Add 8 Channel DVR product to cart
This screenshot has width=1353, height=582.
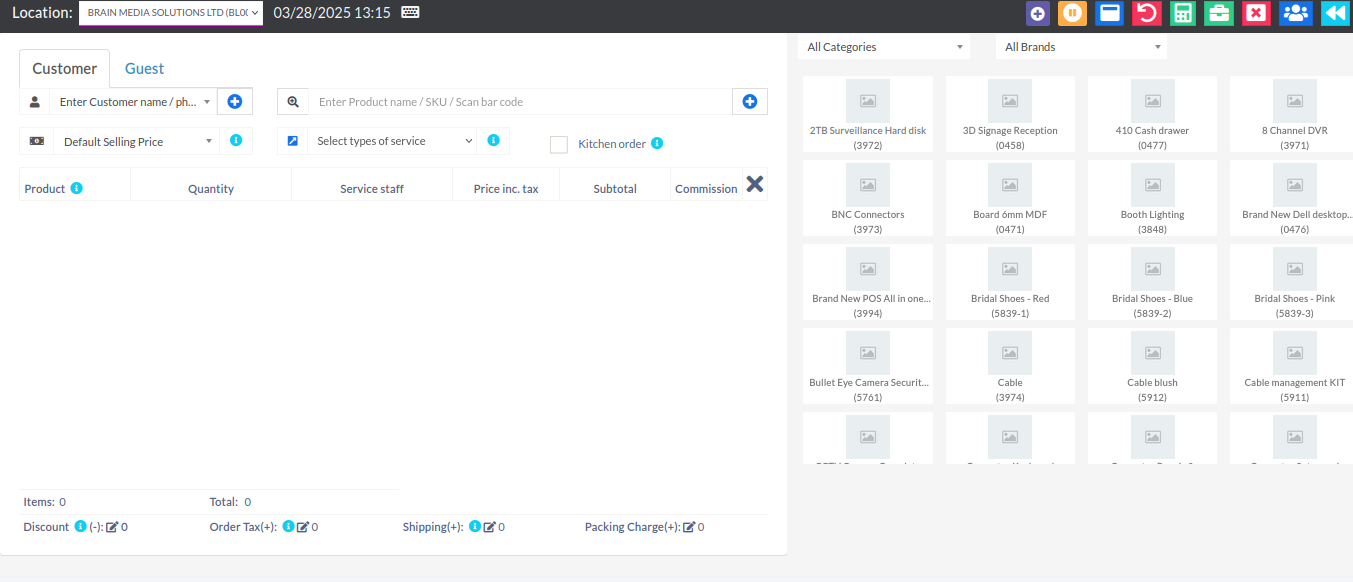coord(1294,114)
